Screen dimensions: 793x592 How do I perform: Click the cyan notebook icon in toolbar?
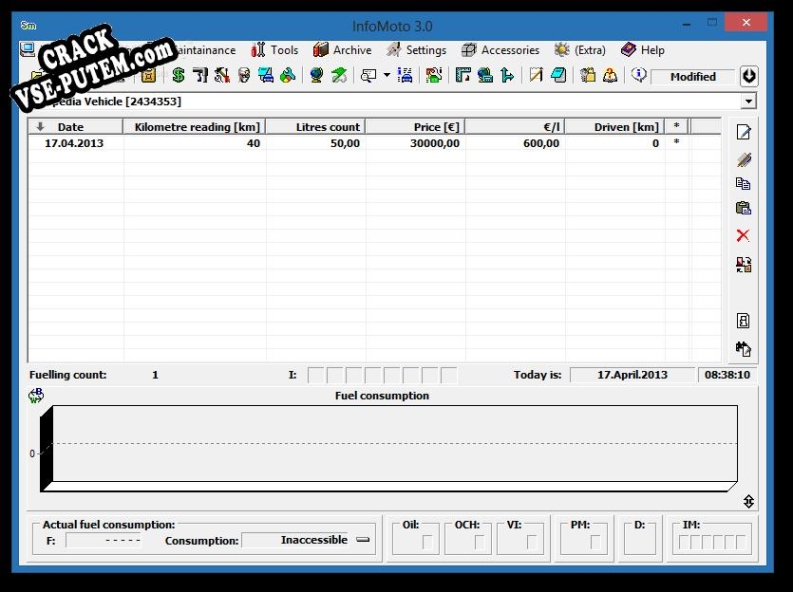(x=558, y=76)
